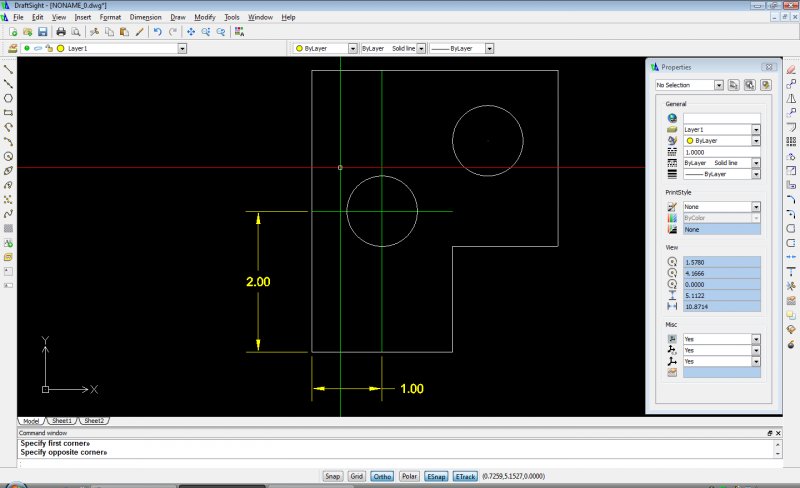
Task: Open the ByLayer line color dropdown
Action: click(x=353, y=48)
